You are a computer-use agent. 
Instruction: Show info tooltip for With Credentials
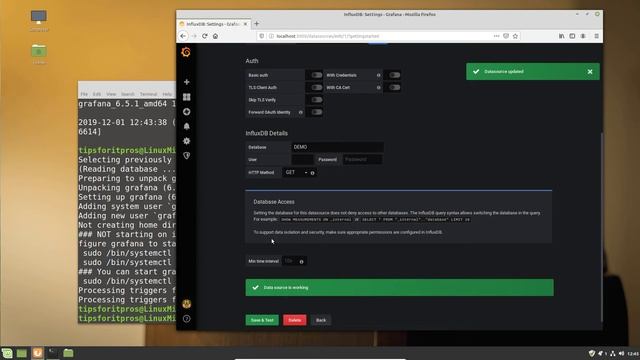[x=378, y=75]
